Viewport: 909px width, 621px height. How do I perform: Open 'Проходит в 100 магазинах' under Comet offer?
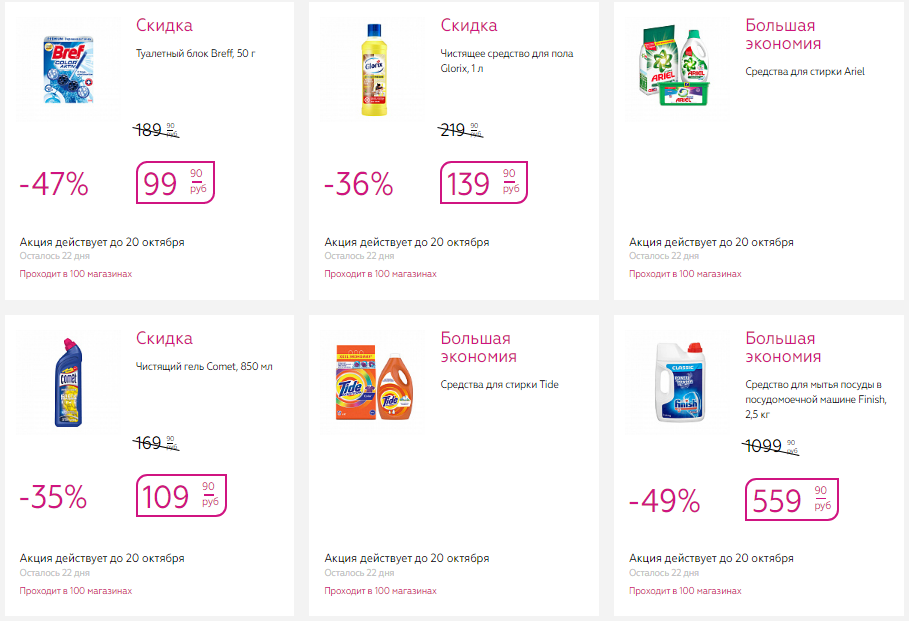click(x=76, y=591)
